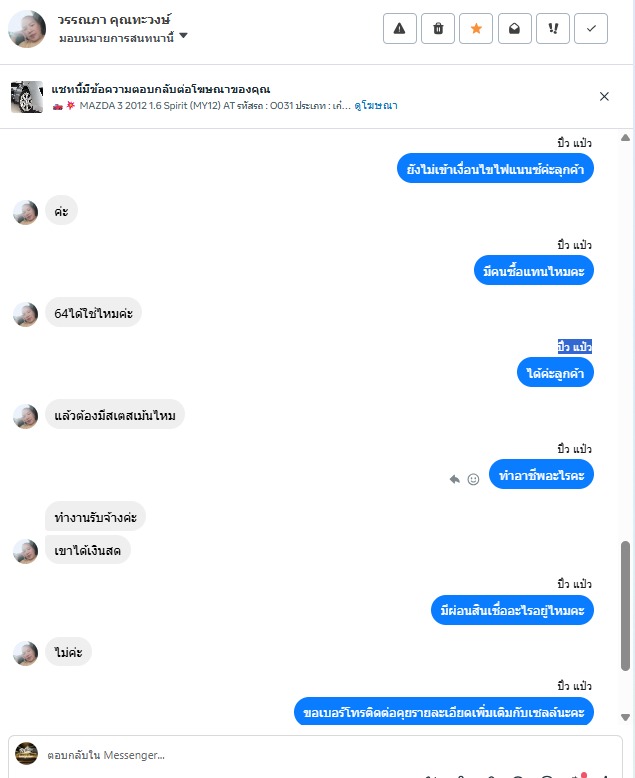Open emoji reaction beside ทำอาชีพอะไรคะ

473,479
